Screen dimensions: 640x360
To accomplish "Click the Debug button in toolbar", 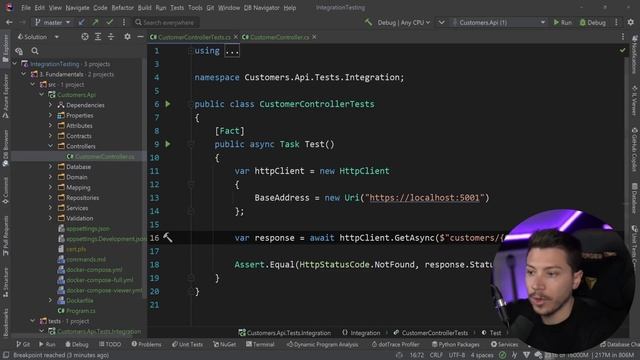I will pos(593,22).
